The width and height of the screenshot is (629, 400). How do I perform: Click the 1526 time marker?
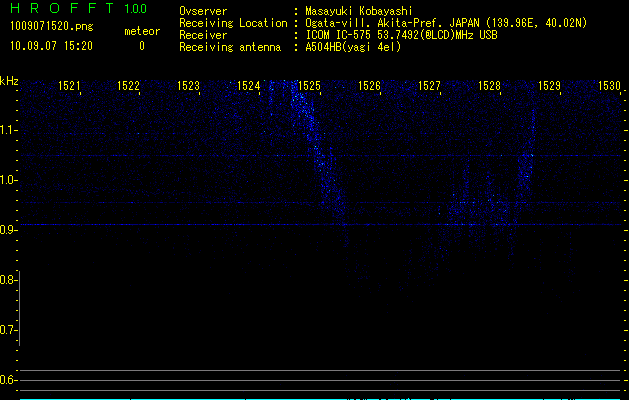(369, 86)
